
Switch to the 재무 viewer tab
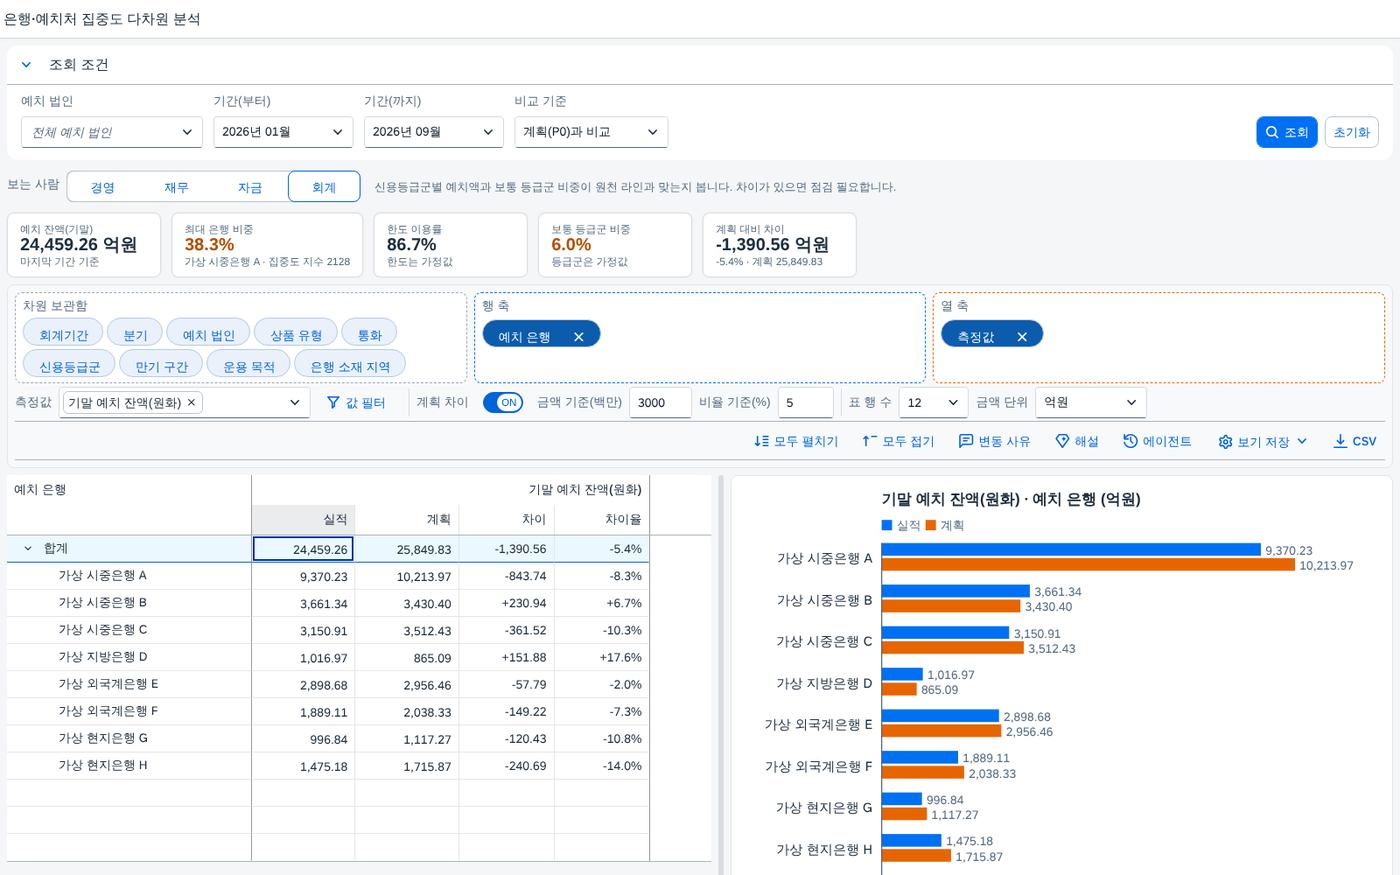(x=177, y=187)
